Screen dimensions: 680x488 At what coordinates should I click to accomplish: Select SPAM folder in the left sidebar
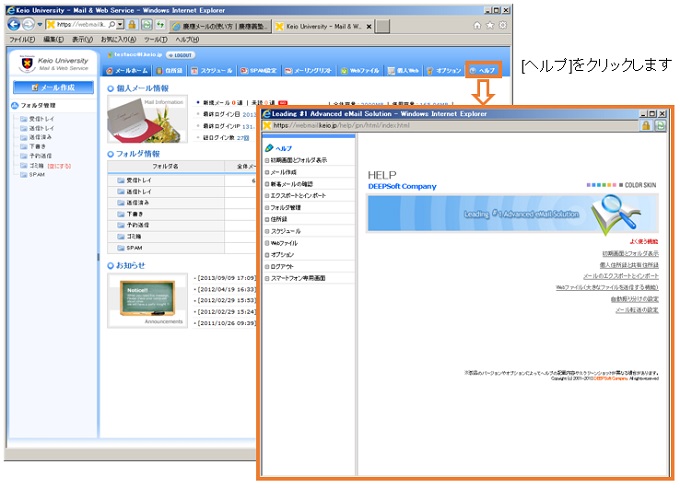point(38,173)
